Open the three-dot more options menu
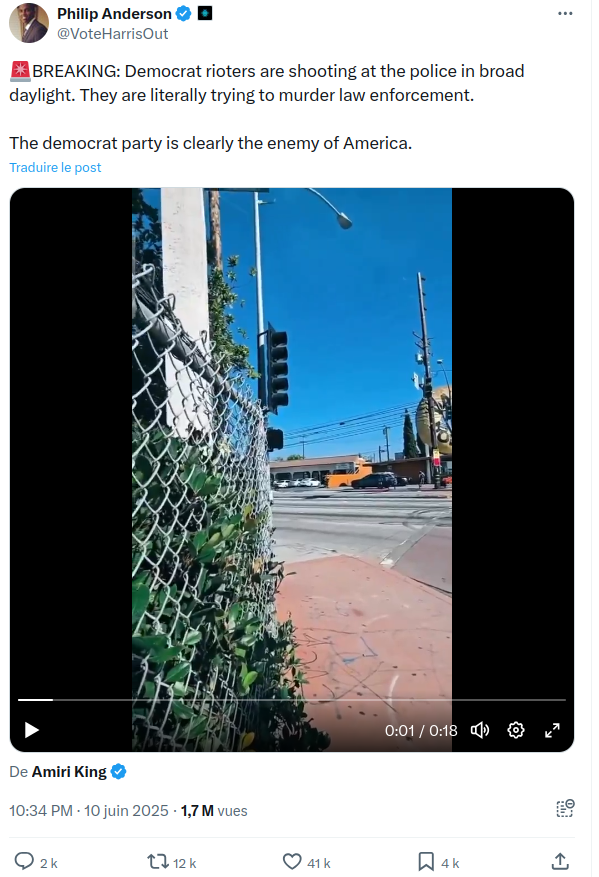 [x=565, y=13]
